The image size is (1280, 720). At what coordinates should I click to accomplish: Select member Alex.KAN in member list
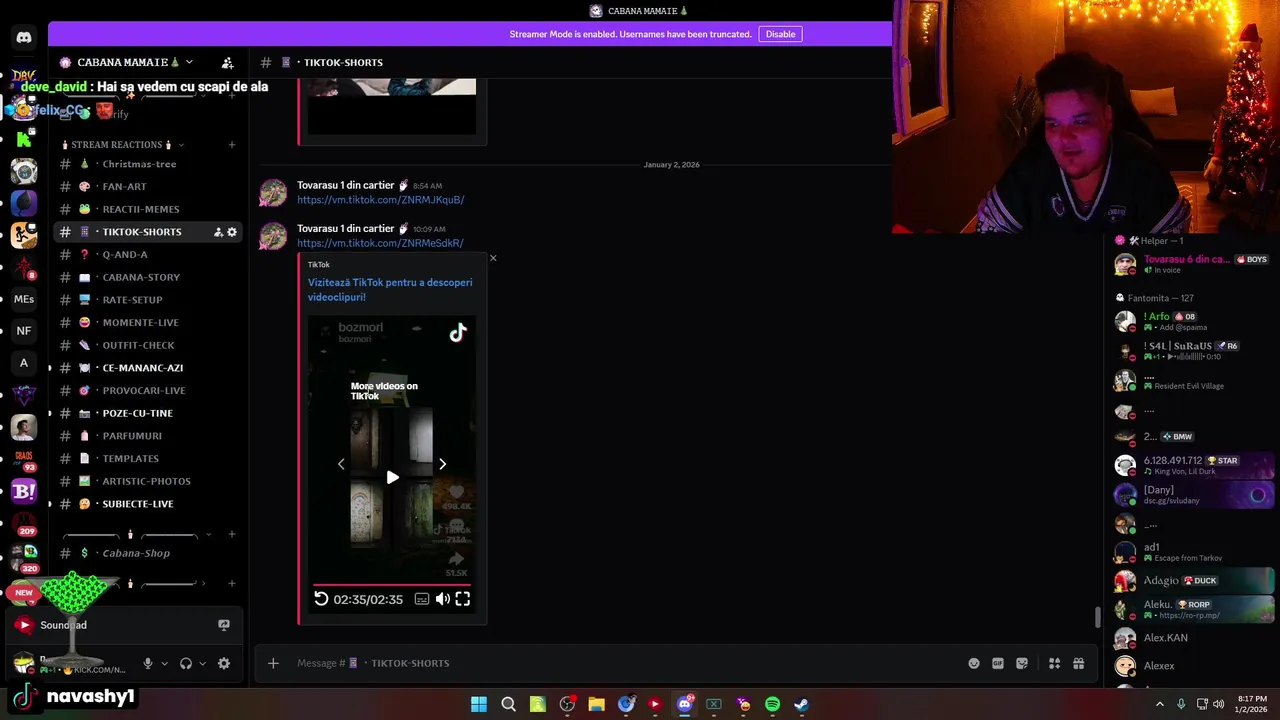click(1194, 638)
